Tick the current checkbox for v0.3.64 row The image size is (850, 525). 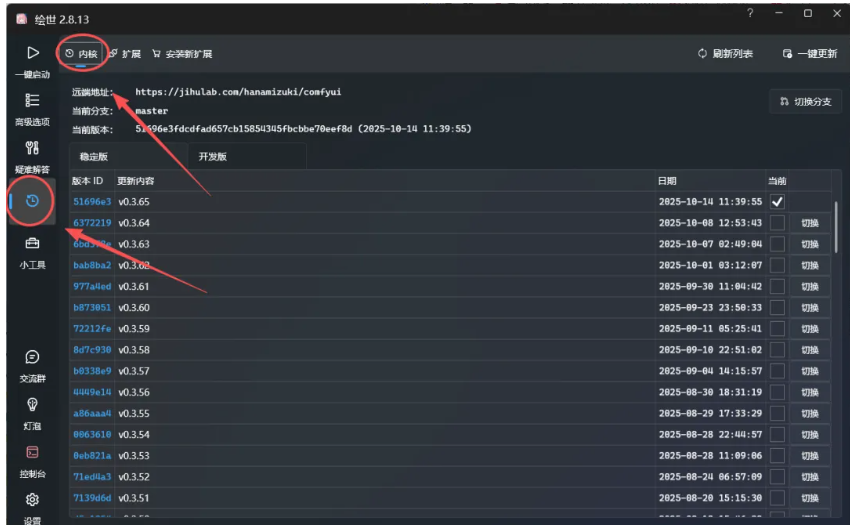coord(777,223)
